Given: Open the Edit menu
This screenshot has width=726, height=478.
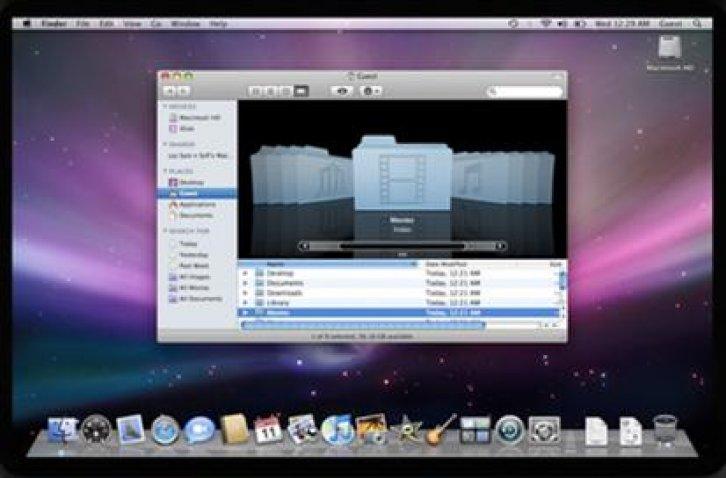Looking at the screenshot, I should point(106,23).
